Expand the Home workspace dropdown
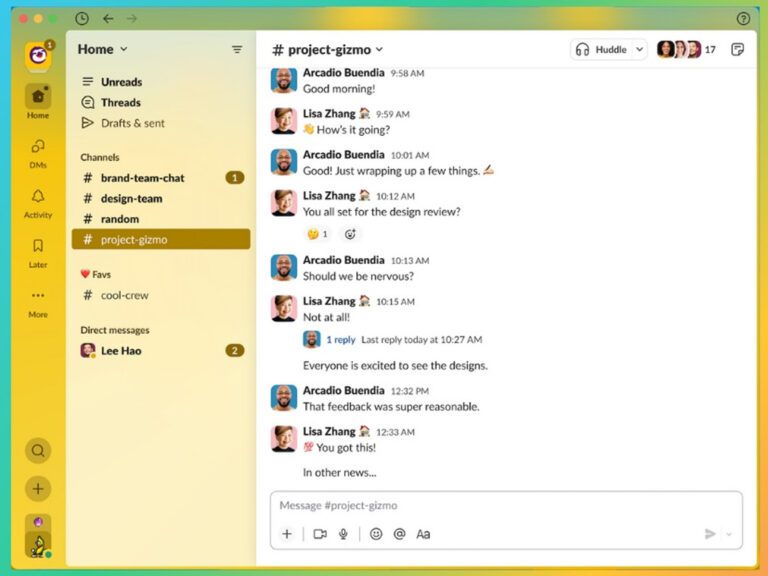Viewport: 768px width, 576px height. click(102, 49)
